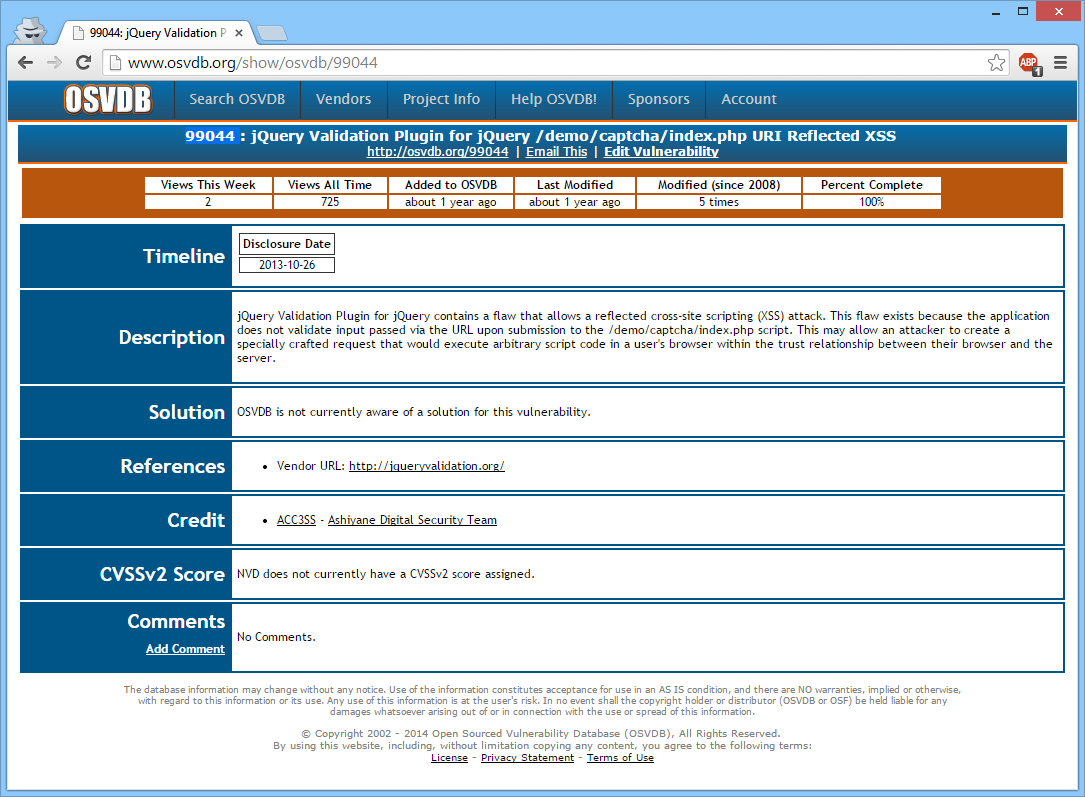Open the Privacy Statement footer link

coord(527,758)
